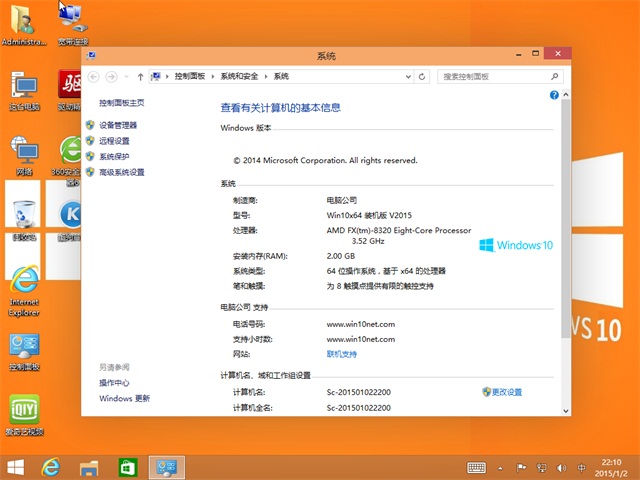Click 更改设置 change settings link
The image size is (640, 480).
point(506,392)
